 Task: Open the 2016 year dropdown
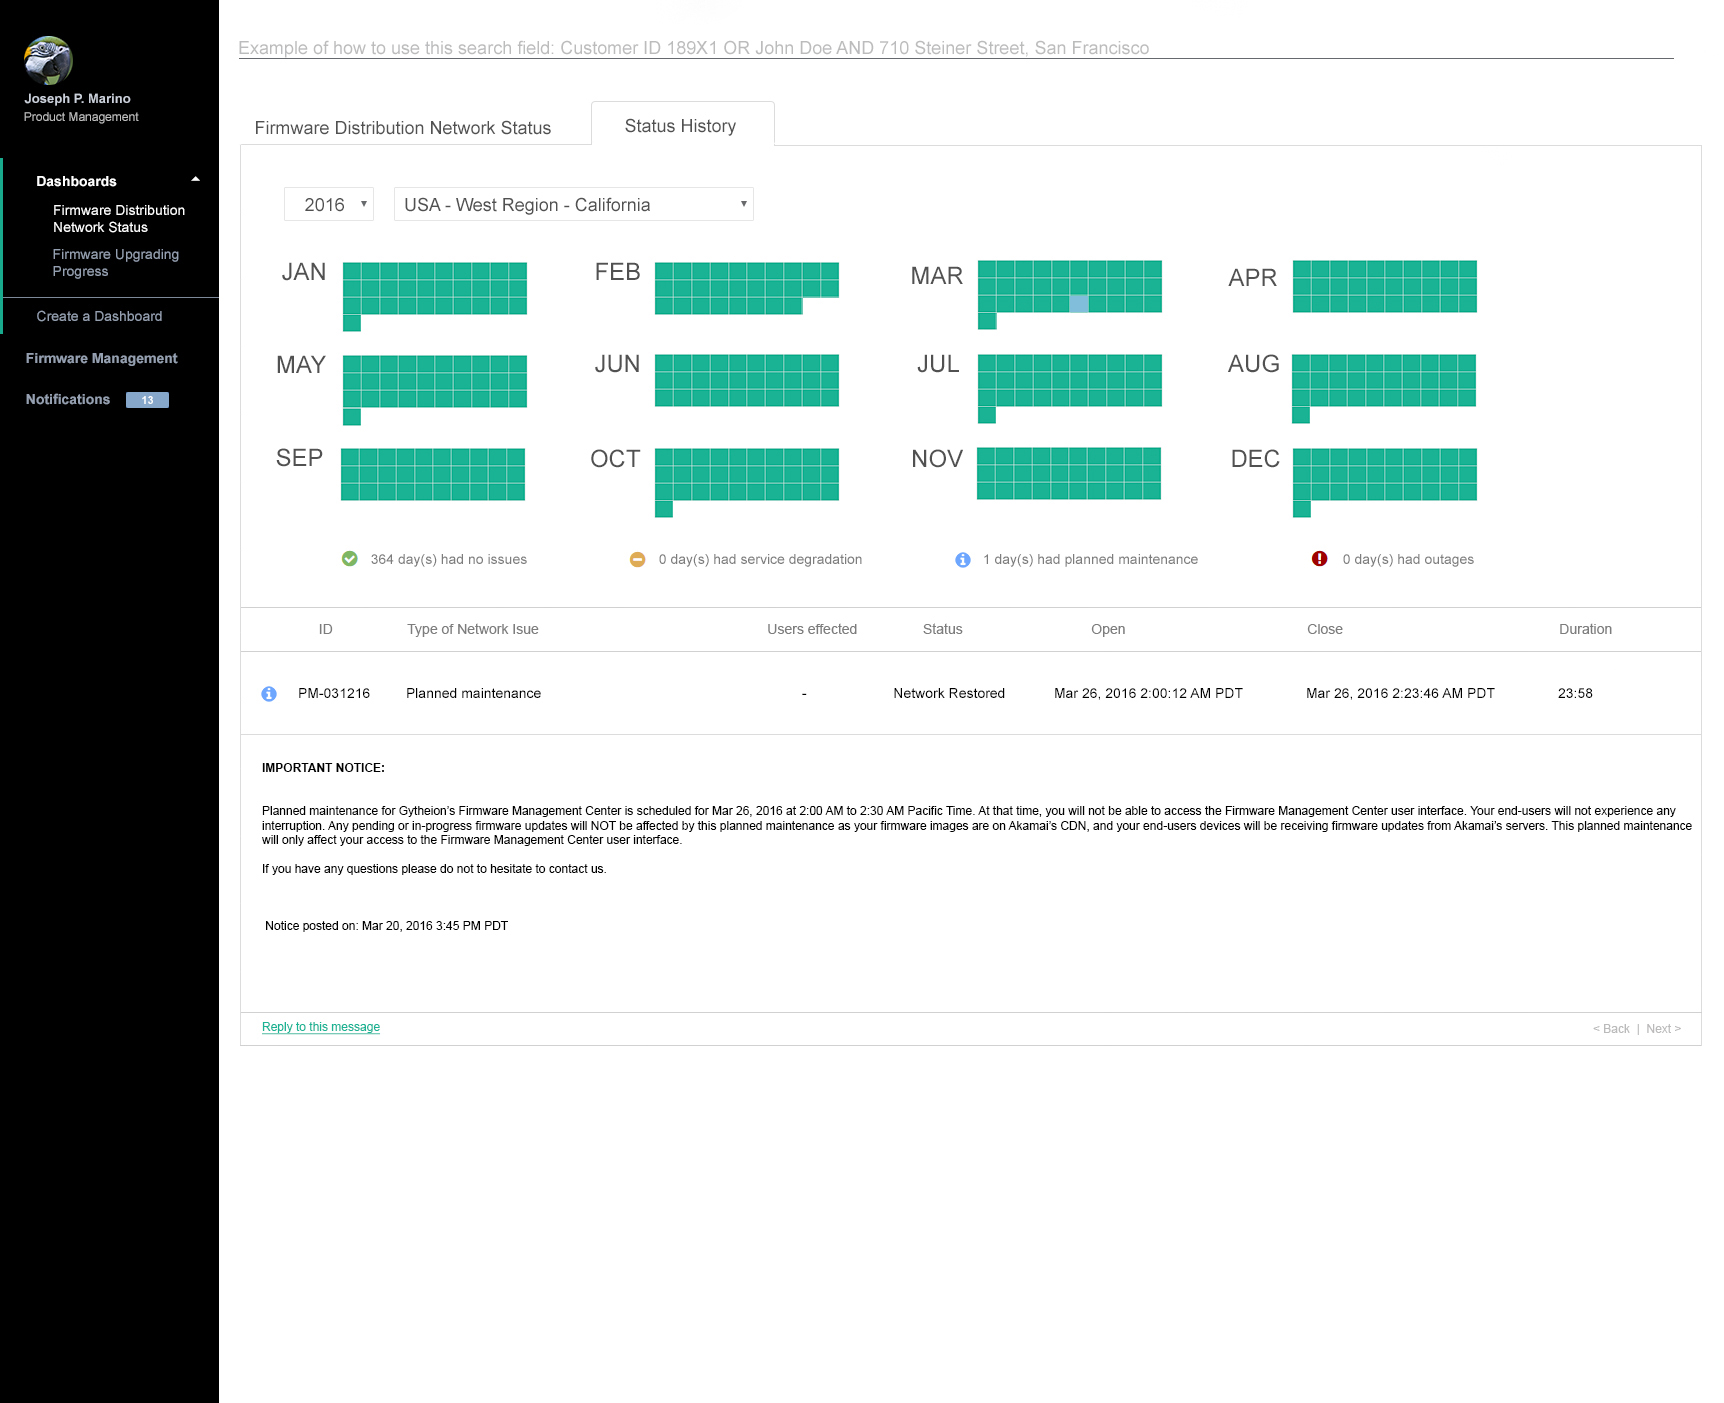(328, 204)
